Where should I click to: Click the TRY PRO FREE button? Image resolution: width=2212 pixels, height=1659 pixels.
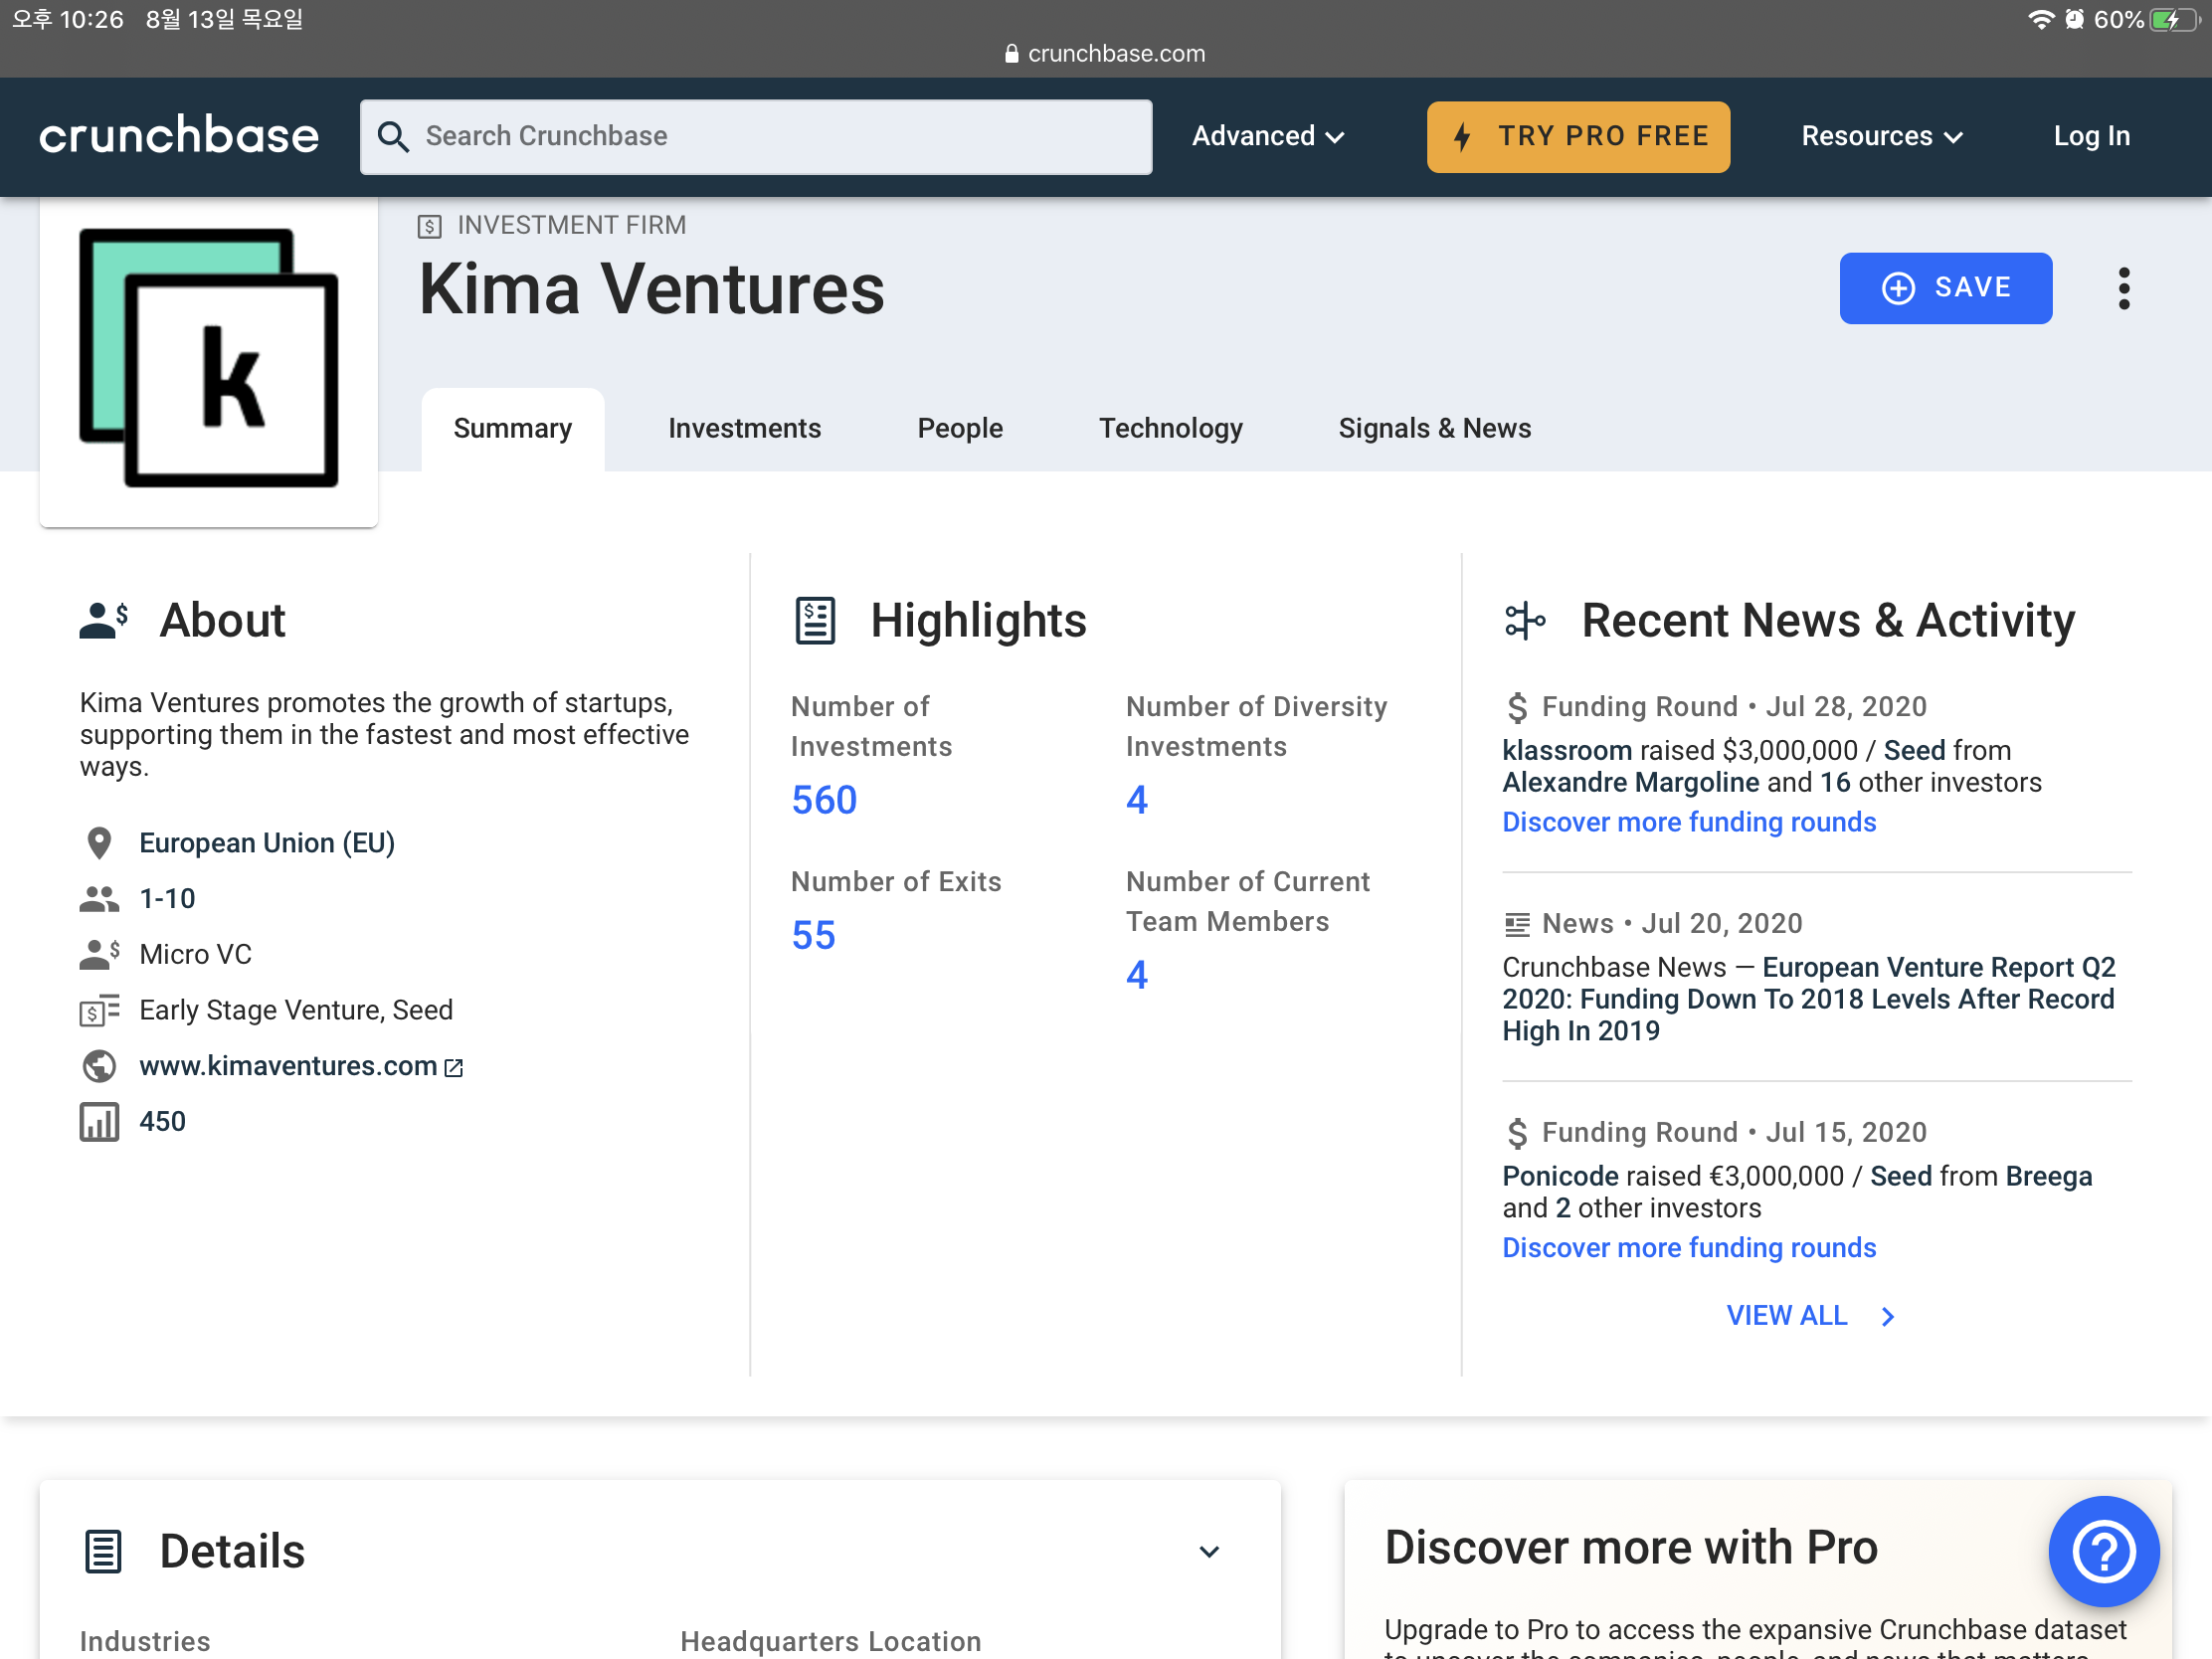coord(1578,137)
